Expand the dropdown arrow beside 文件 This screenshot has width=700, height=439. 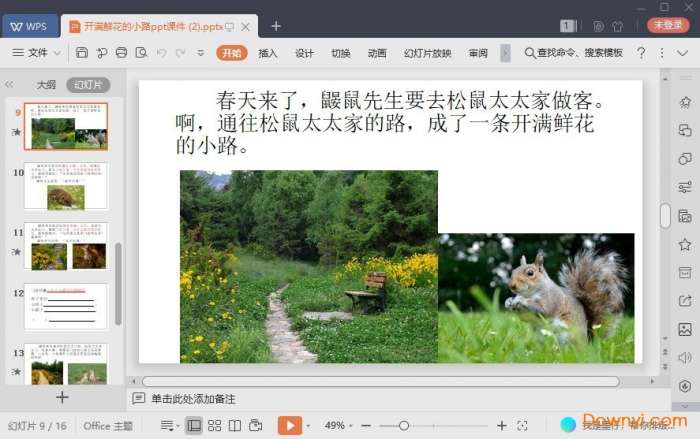(57, 53)
